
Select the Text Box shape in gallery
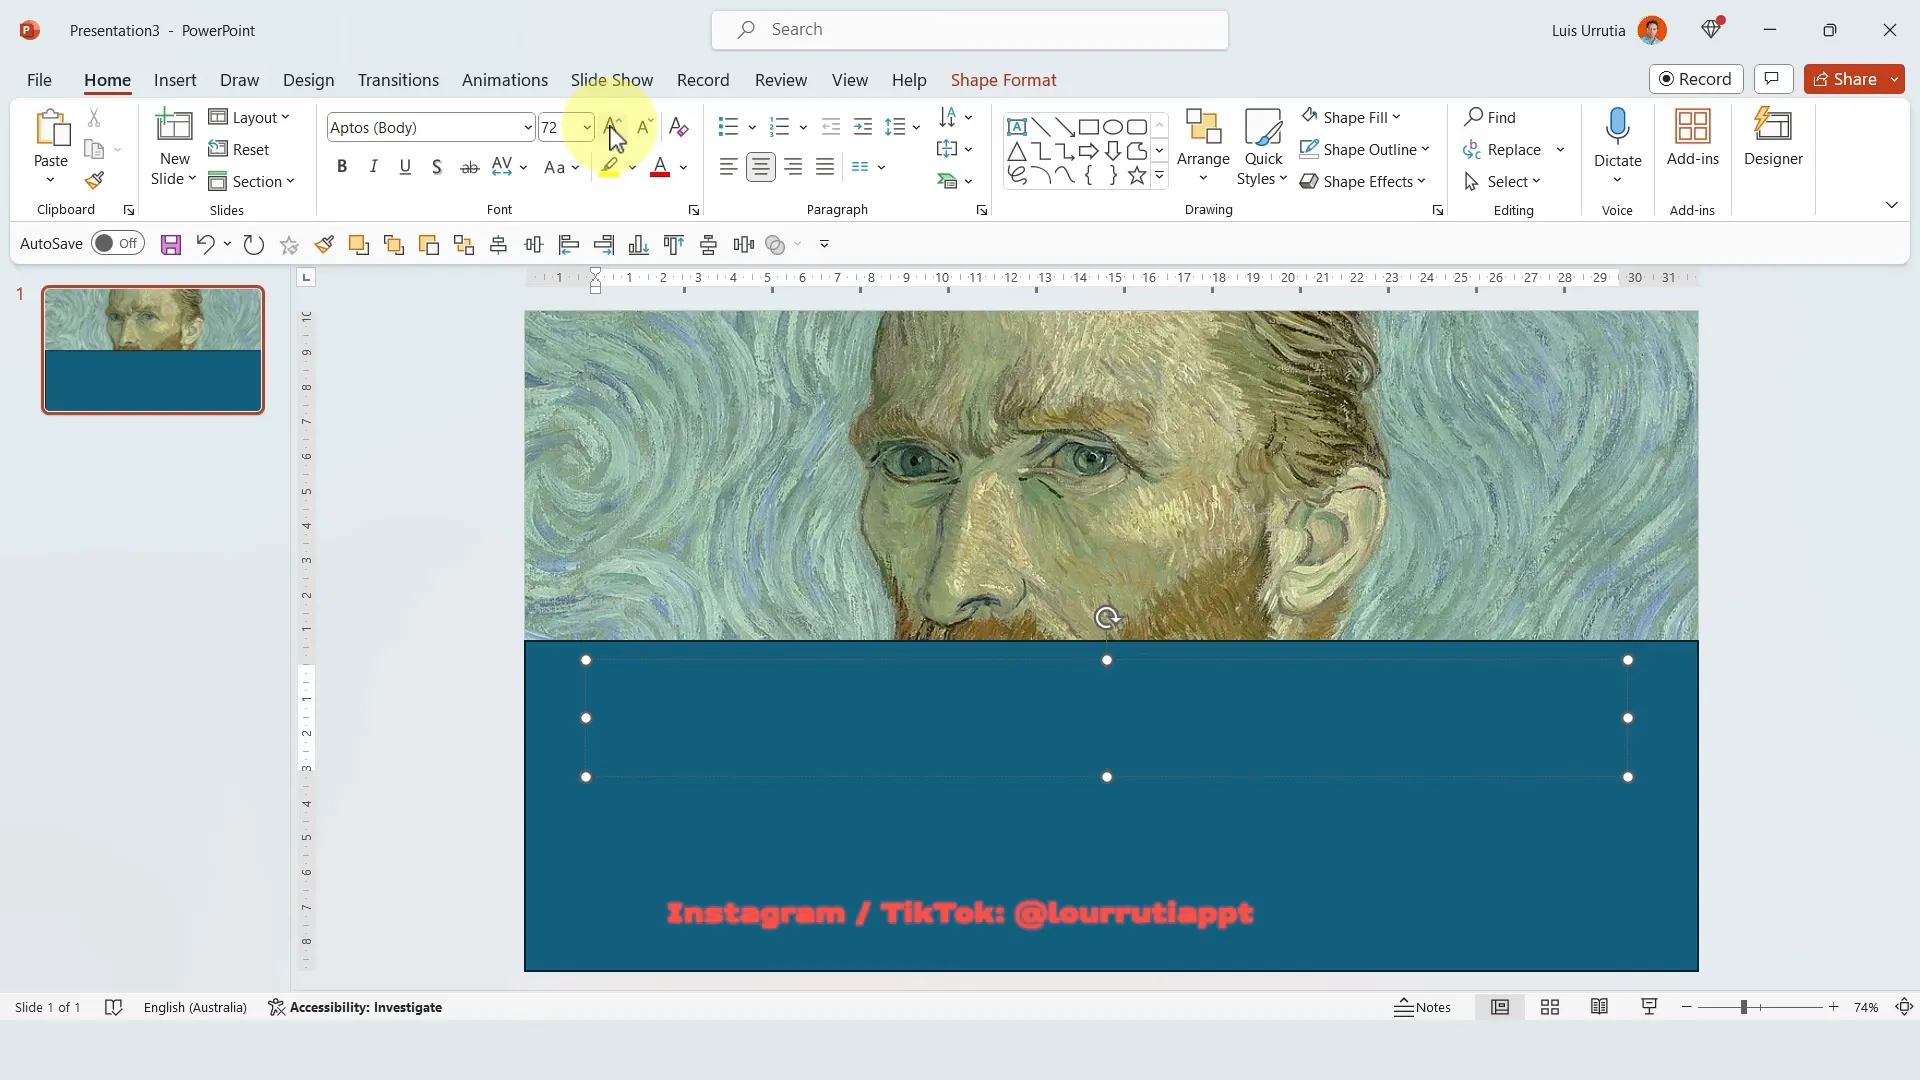click(x=1016, y=127)
